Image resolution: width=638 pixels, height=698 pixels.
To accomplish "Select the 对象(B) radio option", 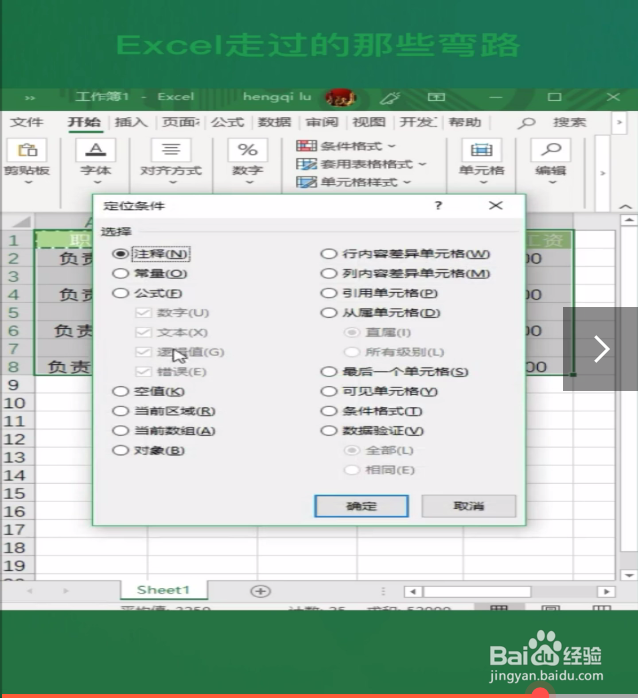I will tap(120, 450).
